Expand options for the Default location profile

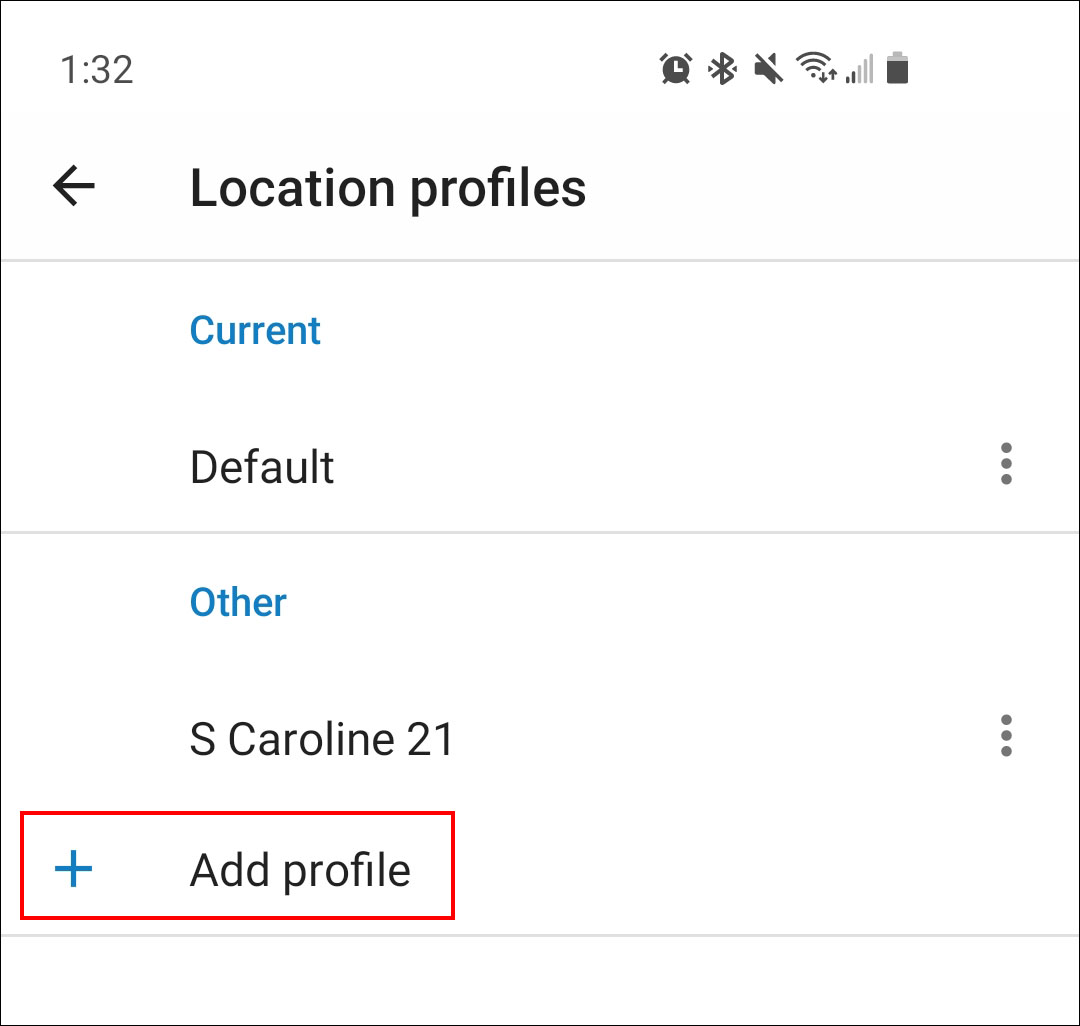[x=1005, y=463]
